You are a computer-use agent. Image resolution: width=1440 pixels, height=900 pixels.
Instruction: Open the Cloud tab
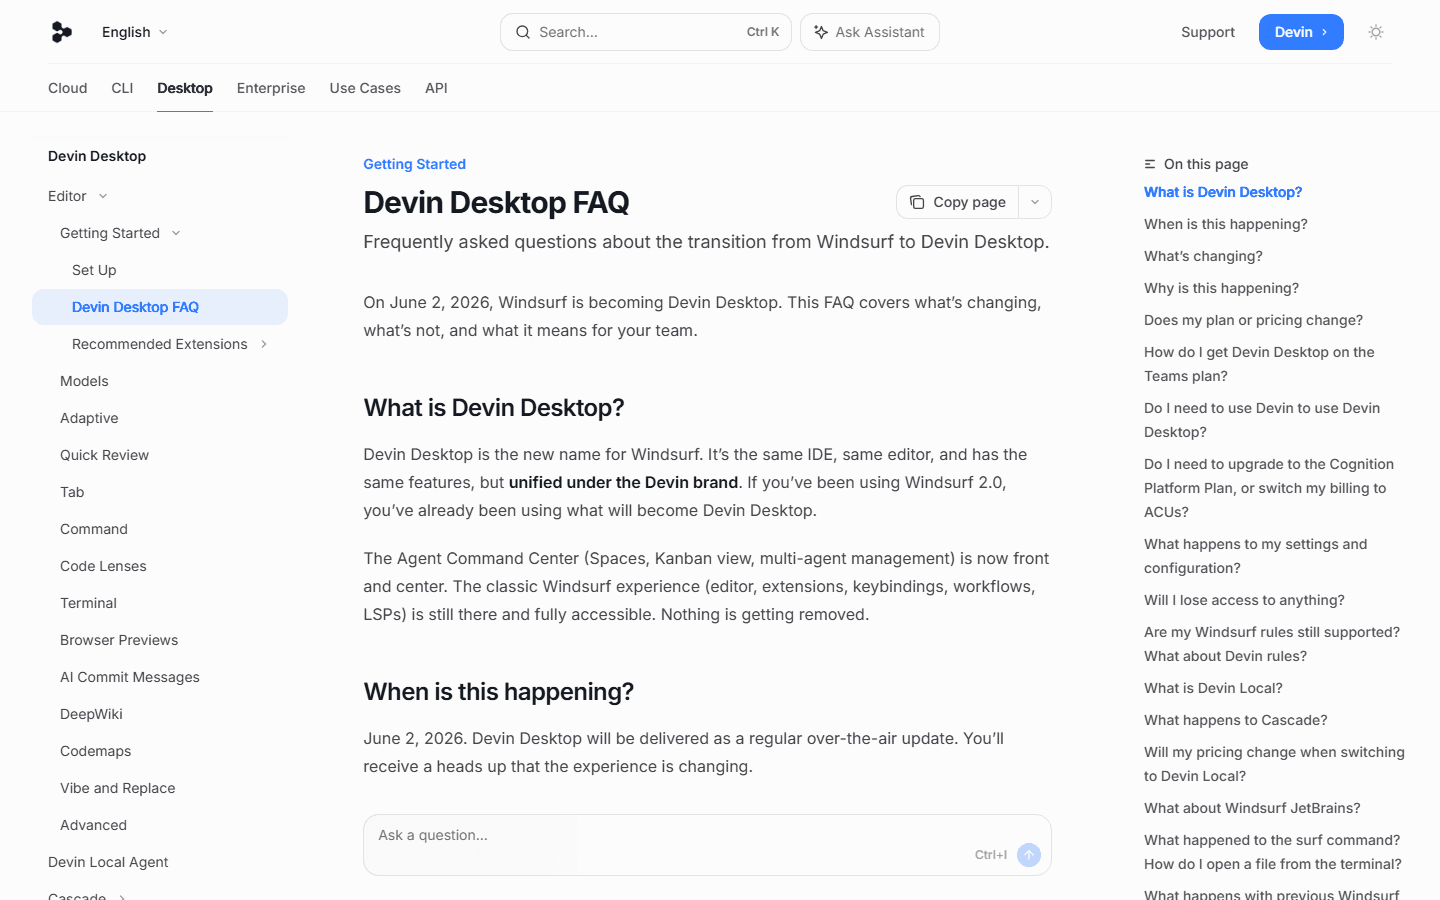point(68,88)
